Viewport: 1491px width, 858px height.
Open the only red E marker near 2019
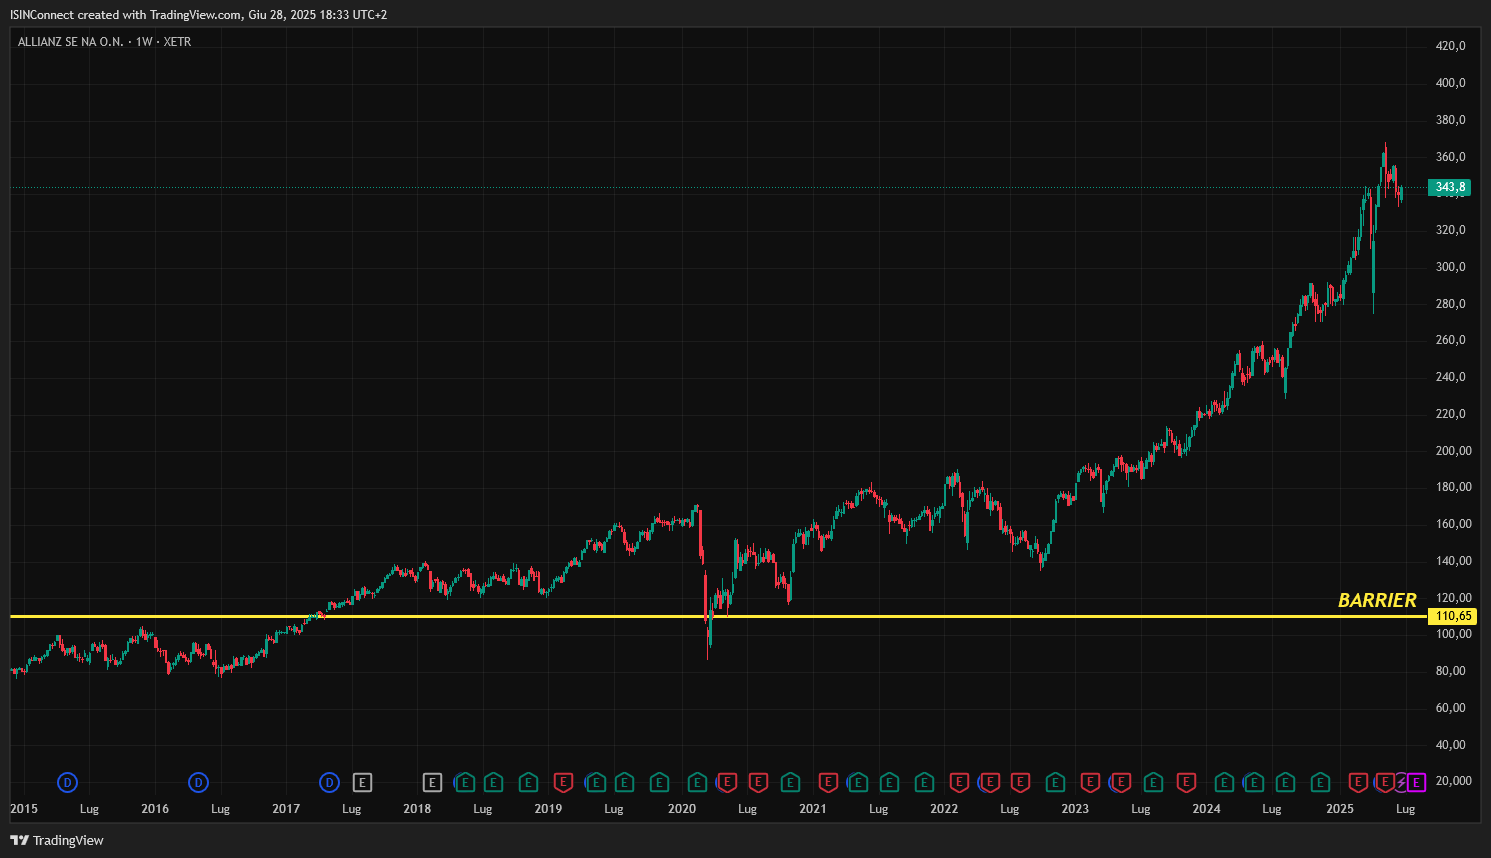point(563,782)
